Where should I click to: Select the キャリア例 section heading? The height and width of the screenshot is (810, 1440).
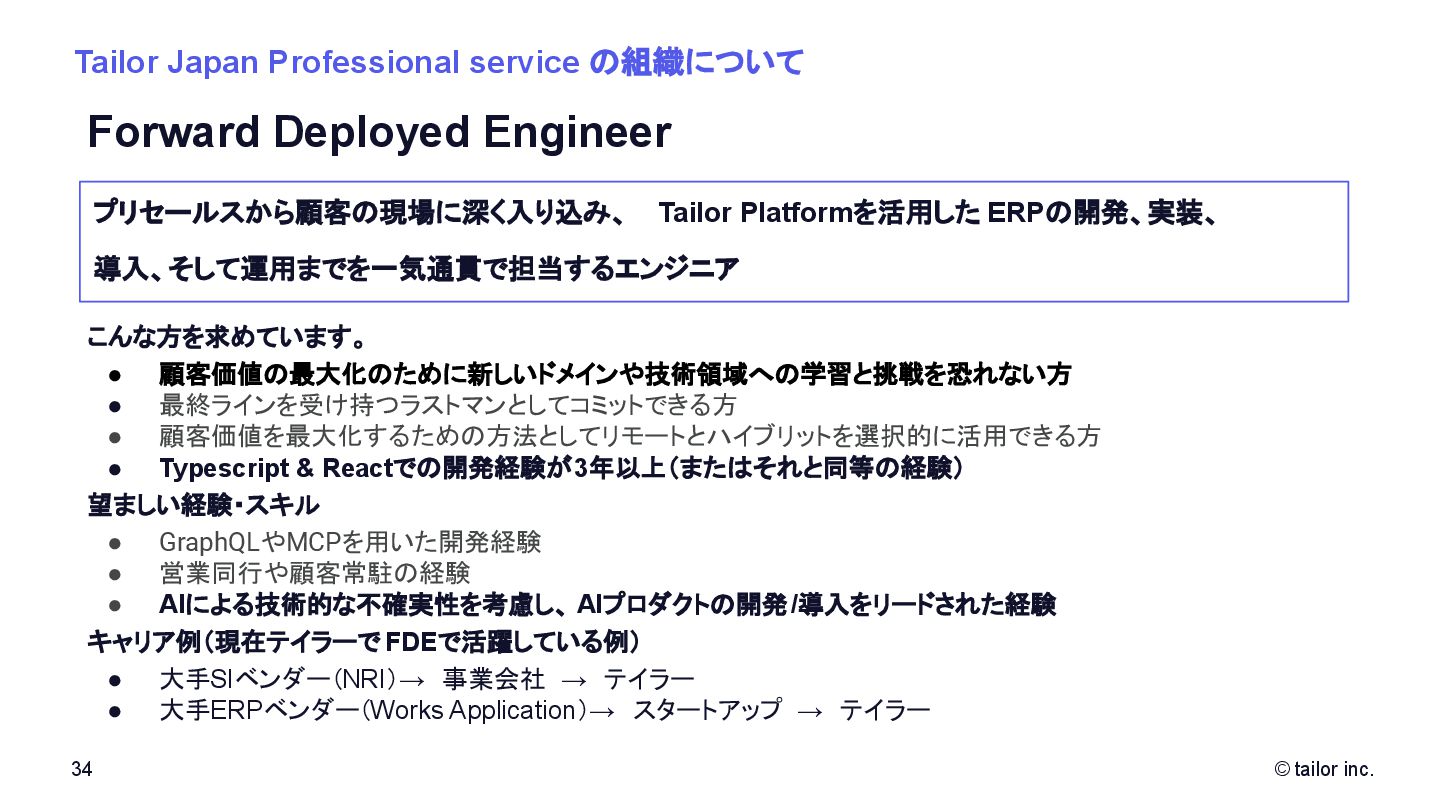tap(364, 640)
